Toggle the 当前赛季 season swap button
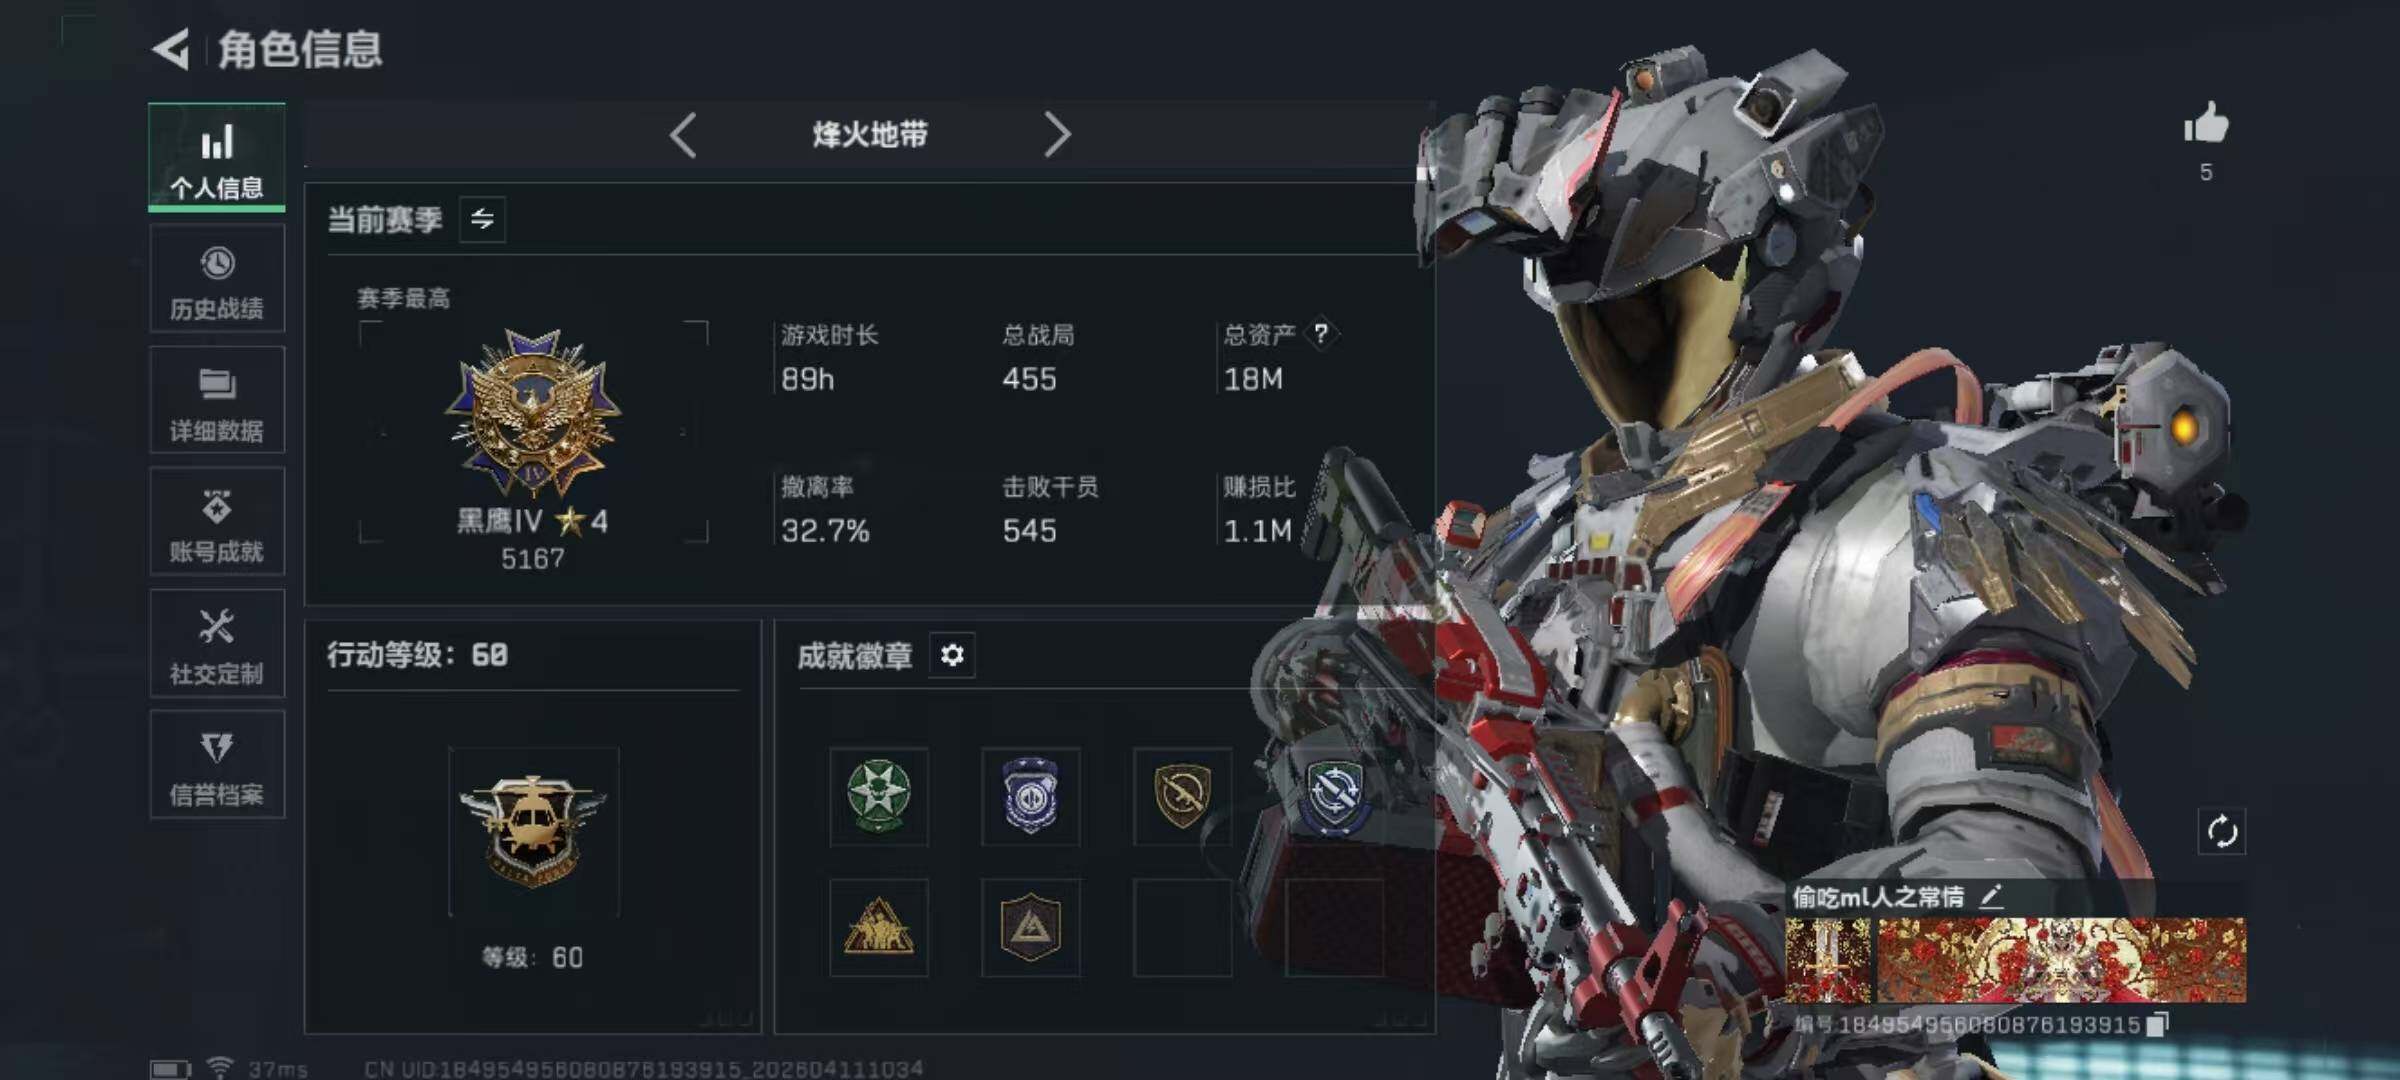2400x1080 pixels. coord(482,219)
